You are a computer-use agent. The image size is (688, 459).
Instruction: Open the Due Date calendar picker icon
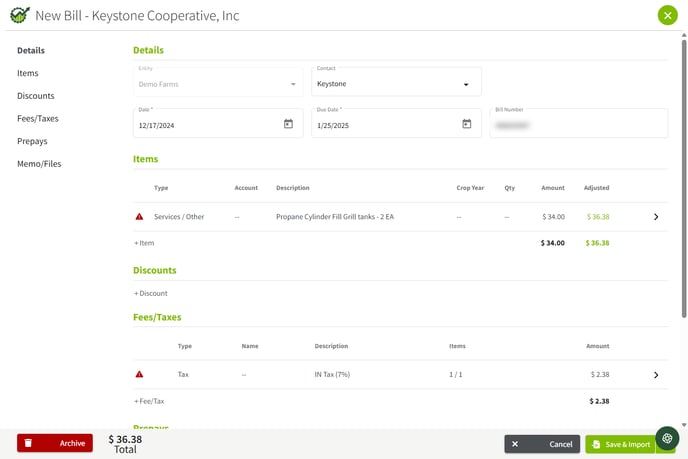click(x=467, y=124)
